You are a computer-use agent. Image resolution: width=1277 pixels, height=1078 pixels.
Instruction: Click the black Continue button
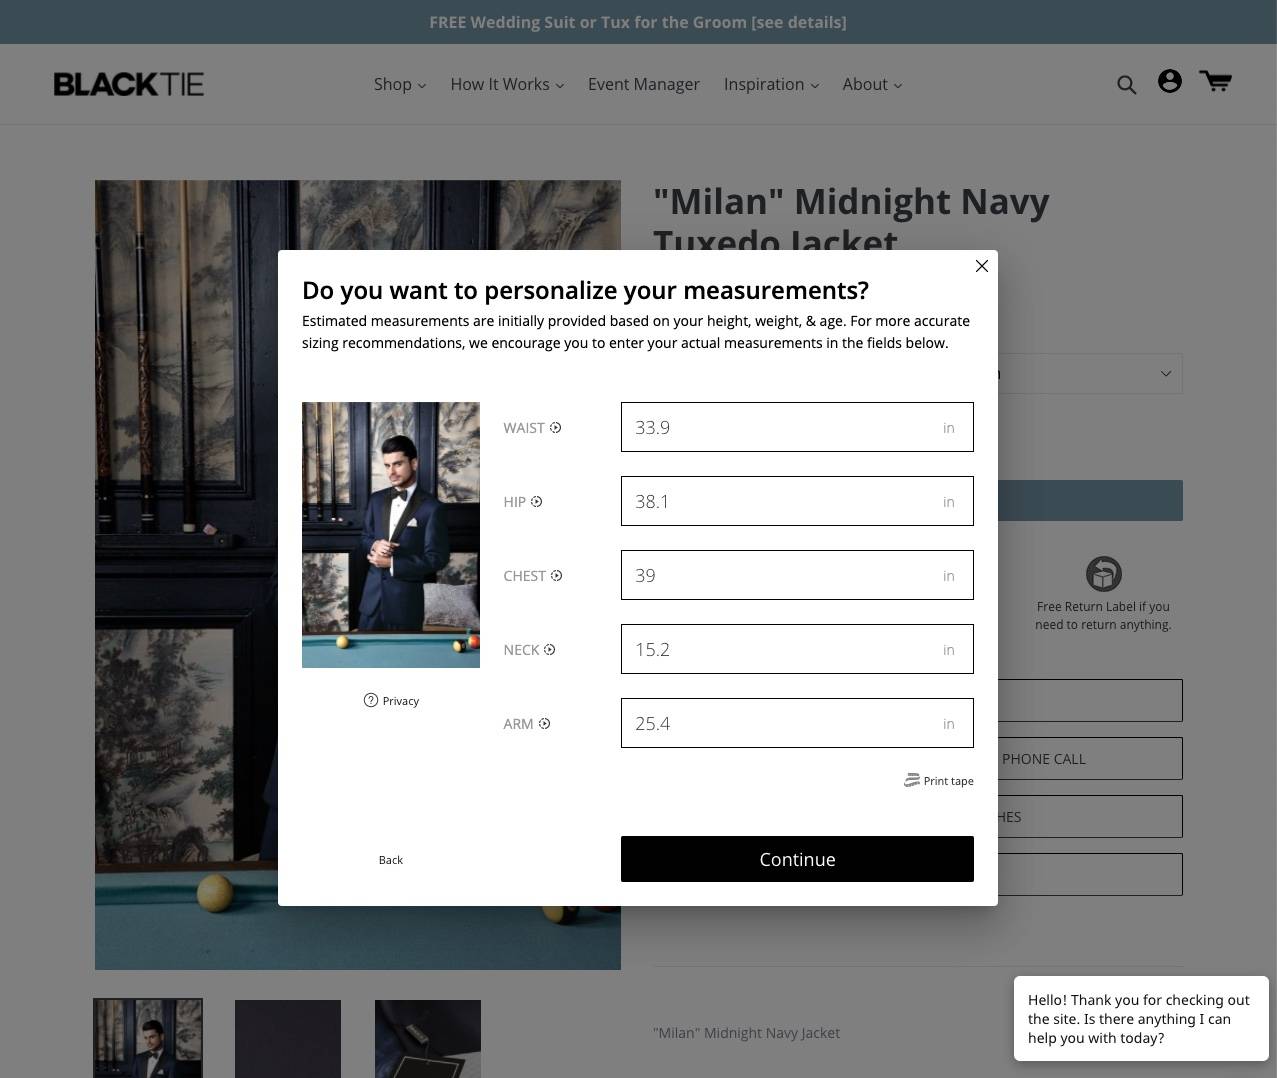pos(797,859)
